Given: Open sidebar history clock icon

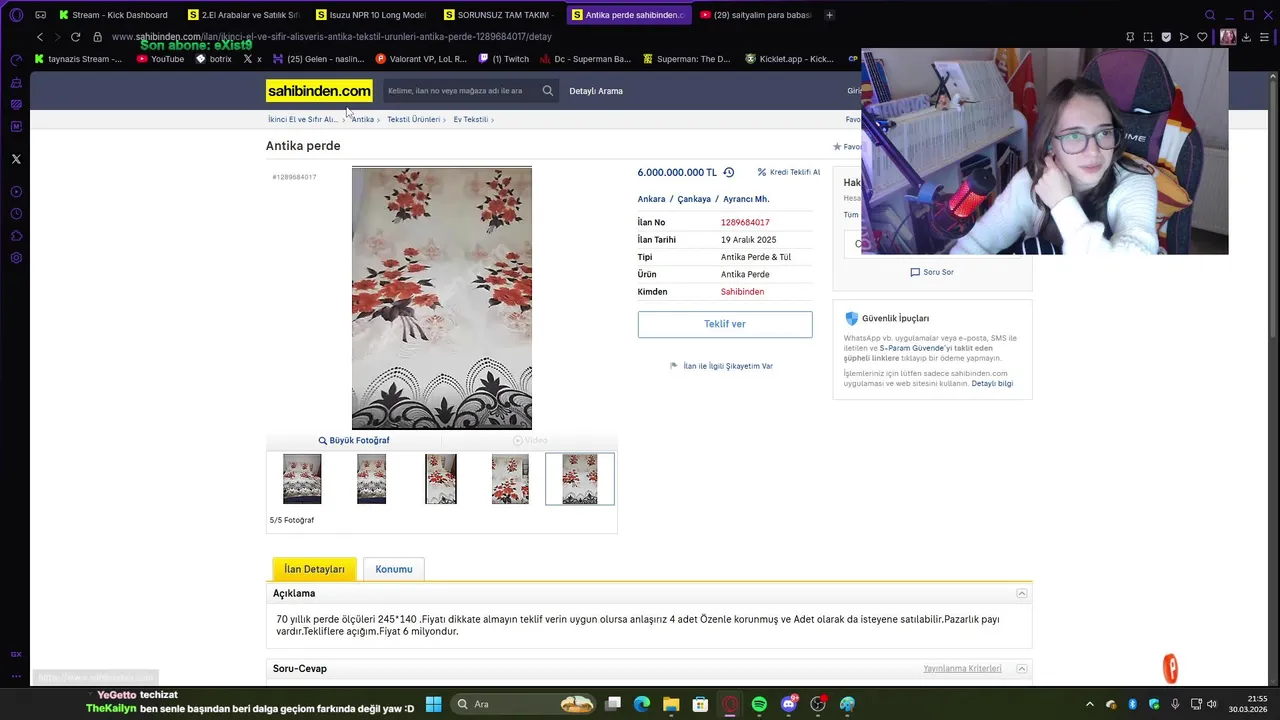Looking at the screenshot, I should click(x=16, y=214).
